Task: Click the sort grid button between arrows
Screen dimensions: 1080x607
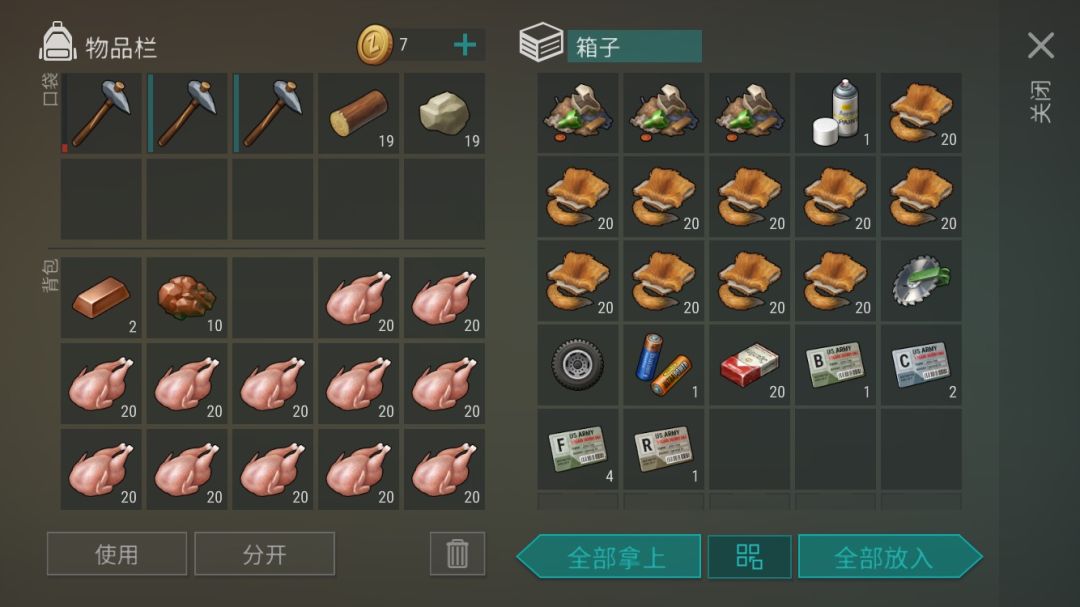Action: tap(749, 556)
